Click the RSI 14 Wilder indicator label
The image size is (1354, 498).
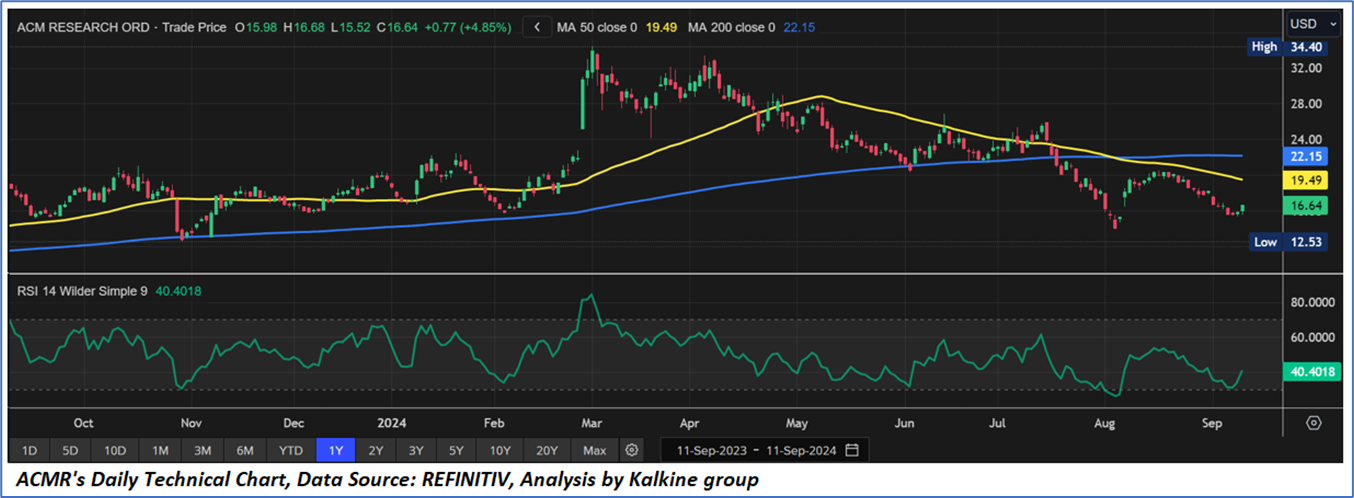click(82, 291)
